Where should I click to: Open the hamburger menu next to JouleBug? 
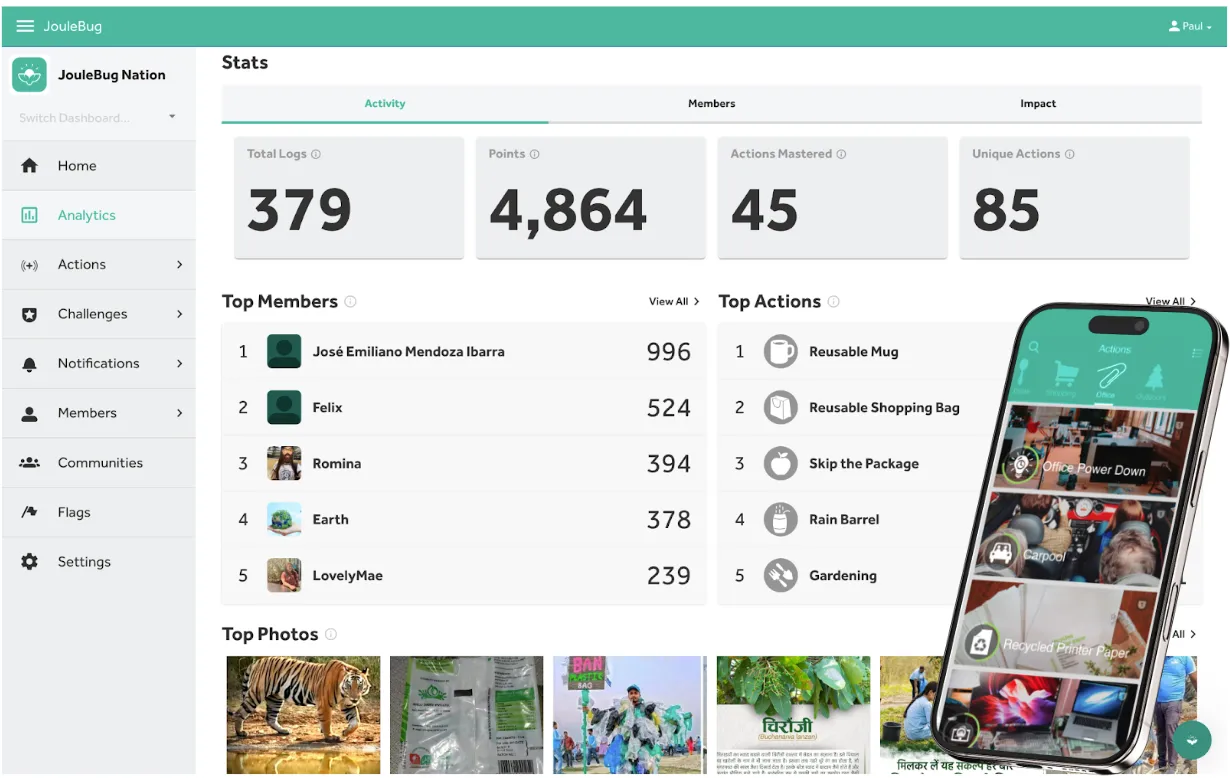point(25,26)
